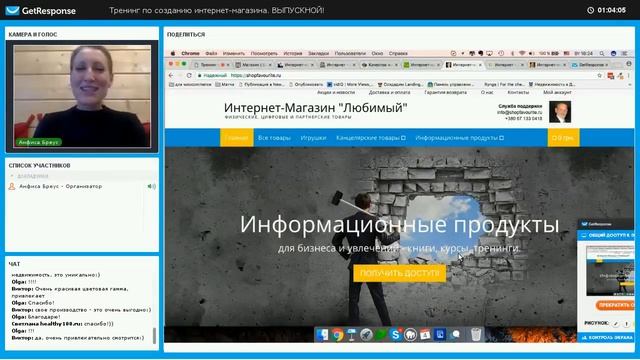Open the chat bubble app in Dock
Screen dimensions: 640x360
[455, 335]
